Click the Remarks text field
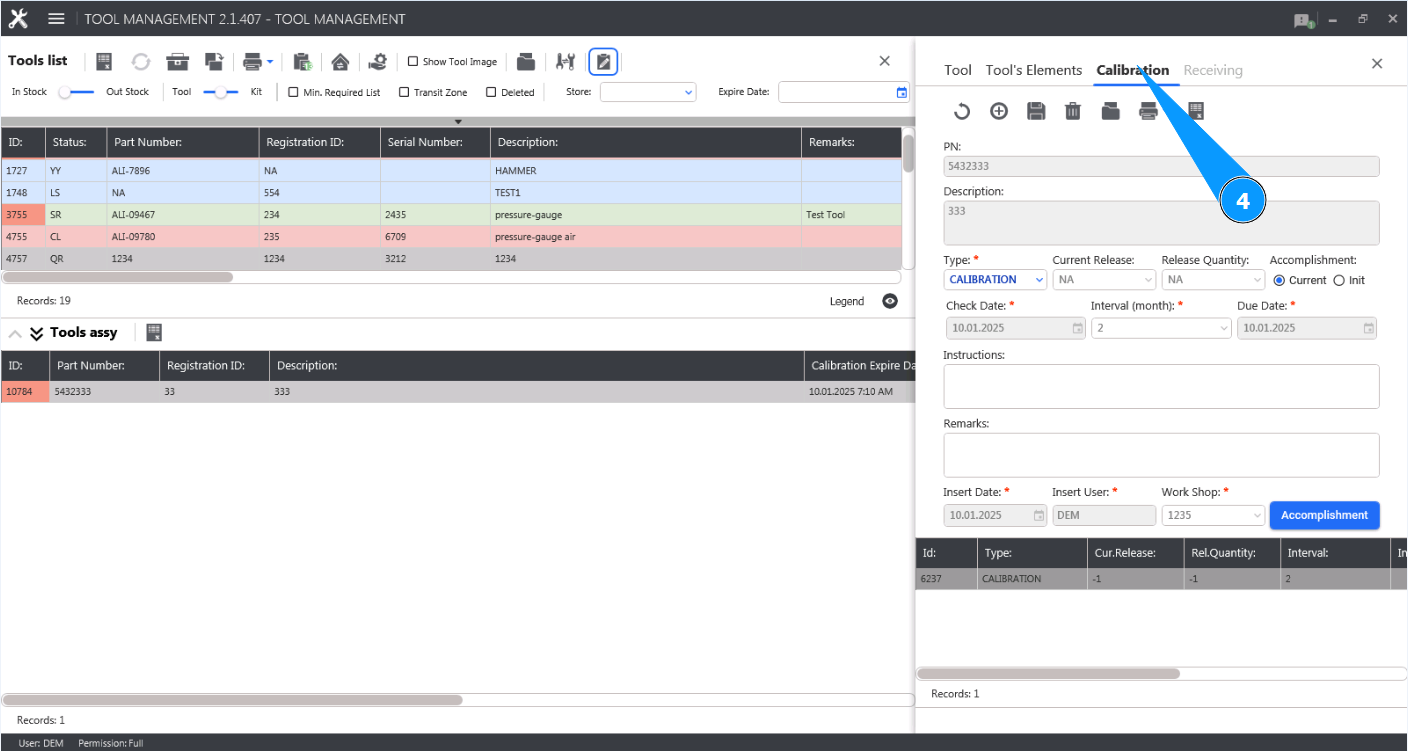Image resolution: width=1408 pixels, height=751 pixels. [1160, 455]
